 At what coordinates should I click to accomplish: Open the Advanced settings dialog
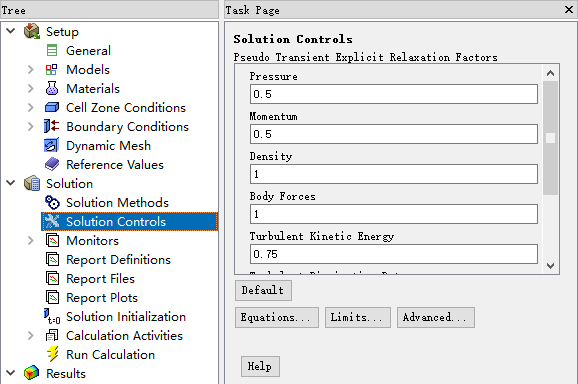click(436, 317)
